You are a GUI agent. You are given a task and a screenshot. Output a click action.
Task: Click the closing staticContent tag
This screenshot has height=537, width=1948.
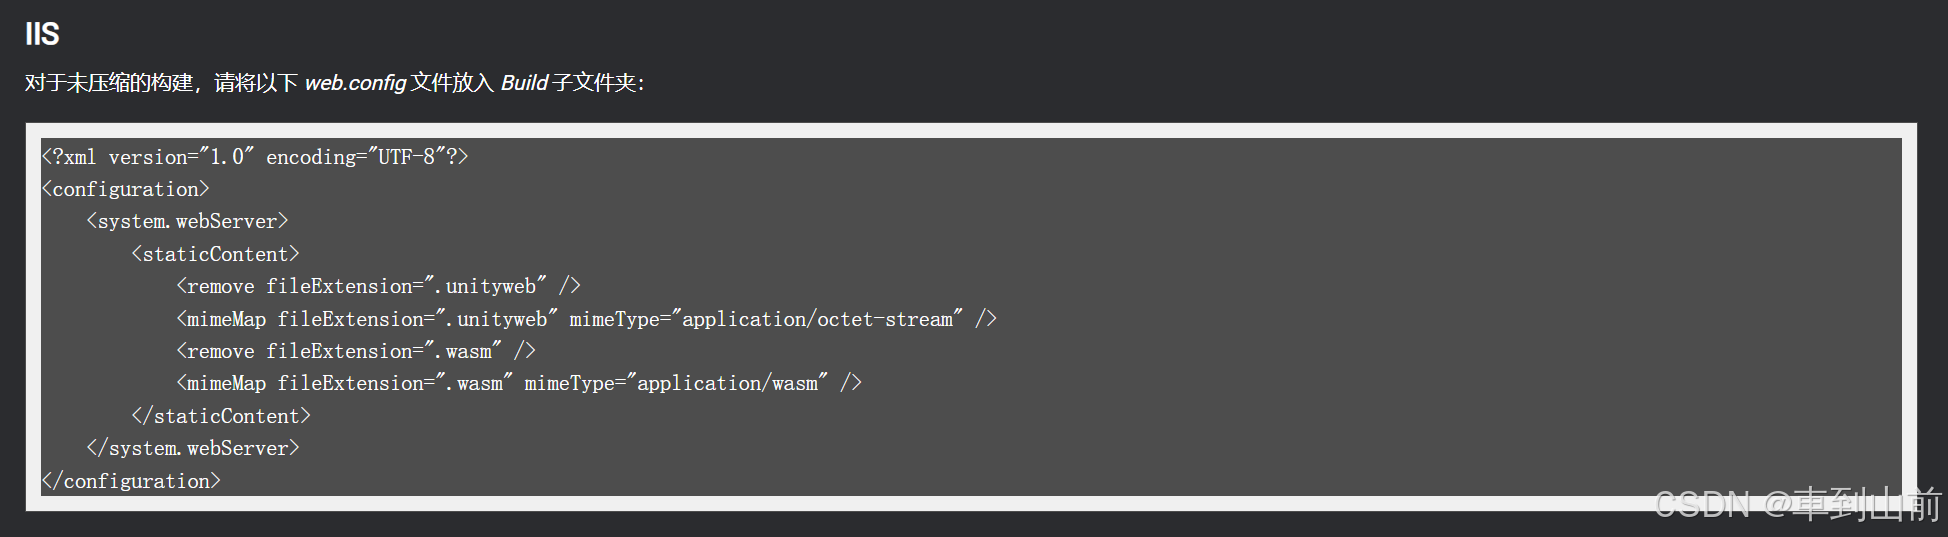[x=221, y=416]
